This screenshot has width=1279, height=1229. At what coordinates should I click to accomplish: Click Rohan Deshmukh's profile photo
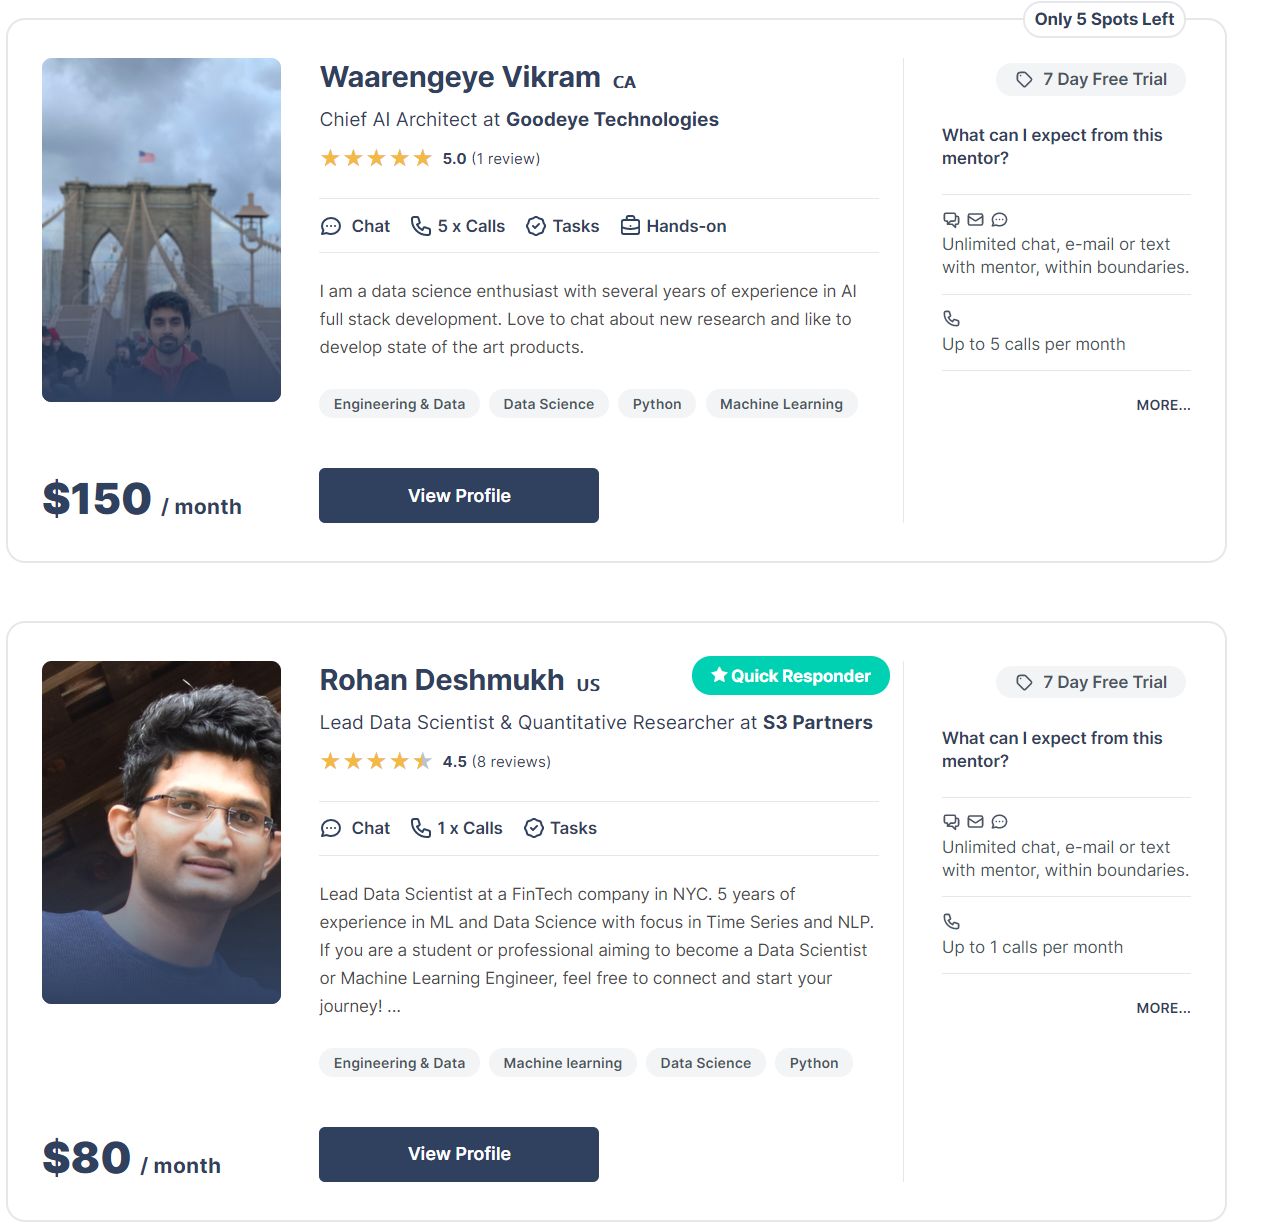coord(161,831)
